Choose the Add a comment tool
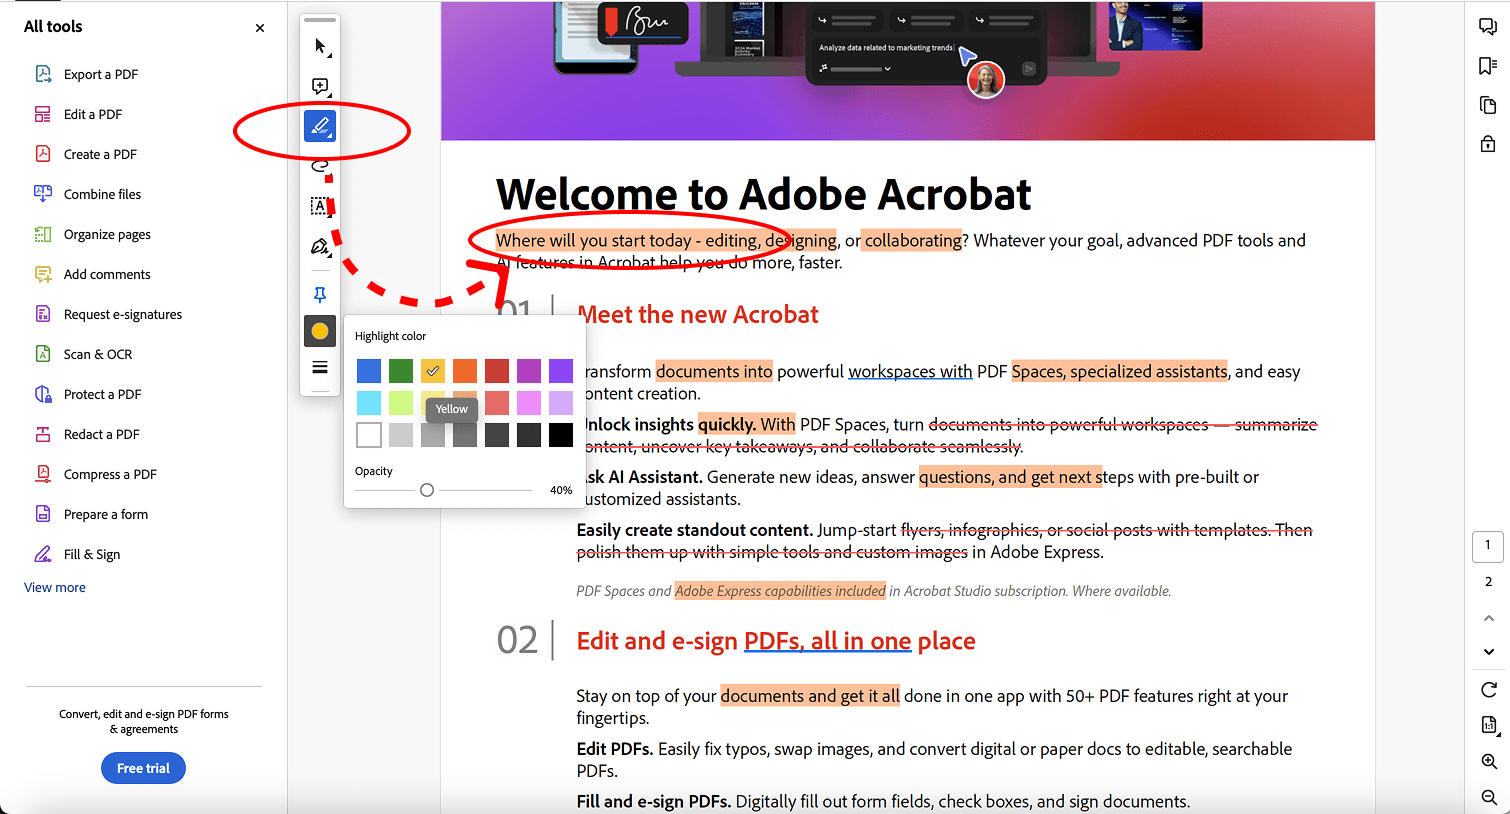1510x814 pixels. pyautogui.click(x=320, y=87)
